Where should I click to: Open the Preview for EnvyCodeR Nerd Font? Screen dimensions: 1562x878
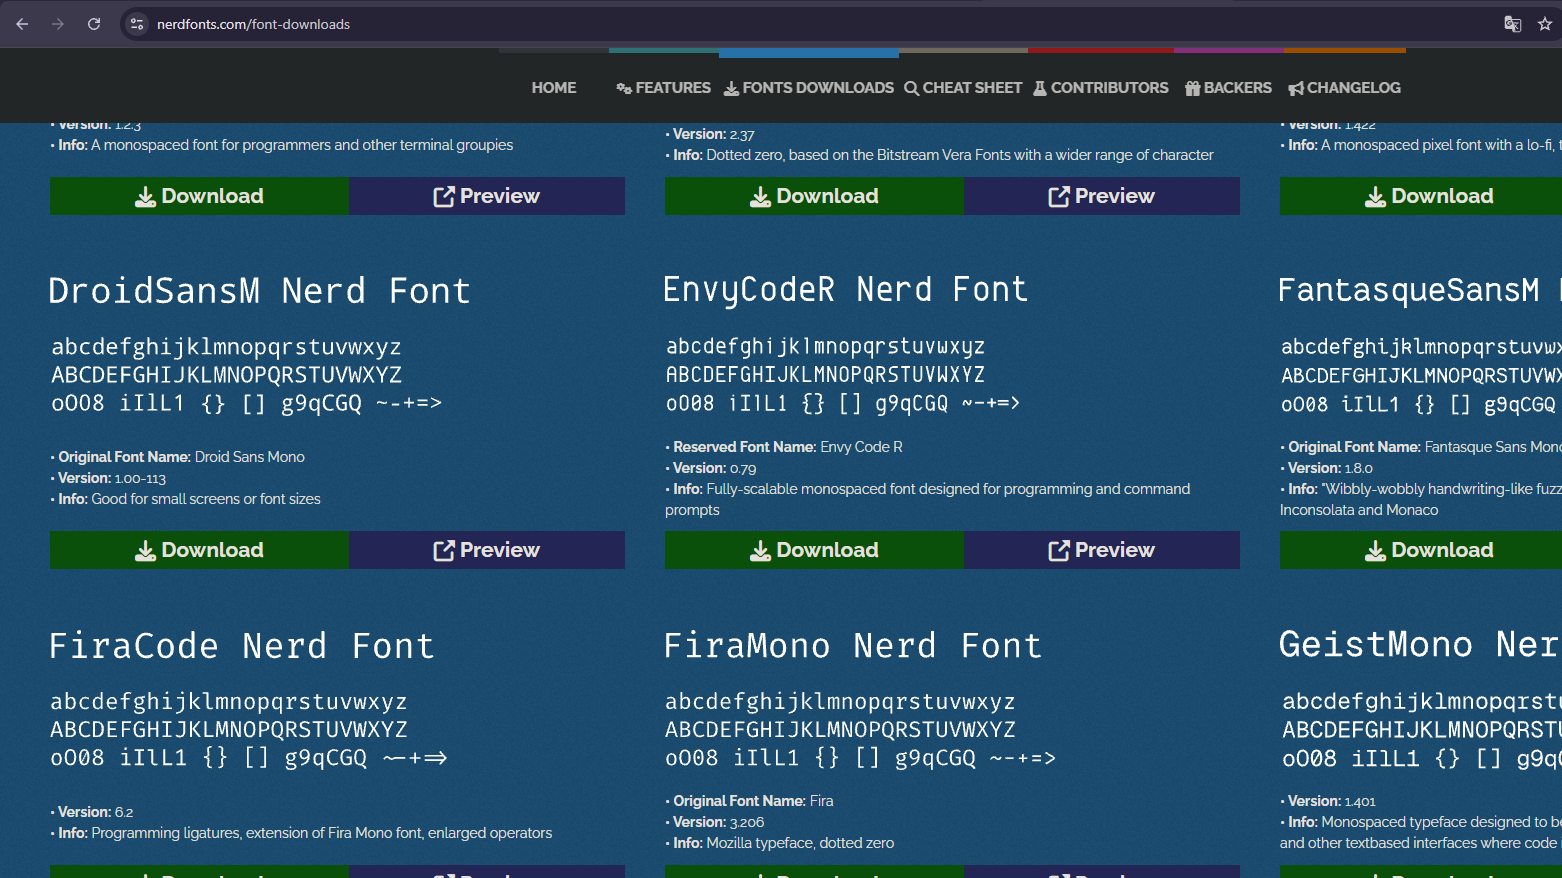coord(1101,550)
